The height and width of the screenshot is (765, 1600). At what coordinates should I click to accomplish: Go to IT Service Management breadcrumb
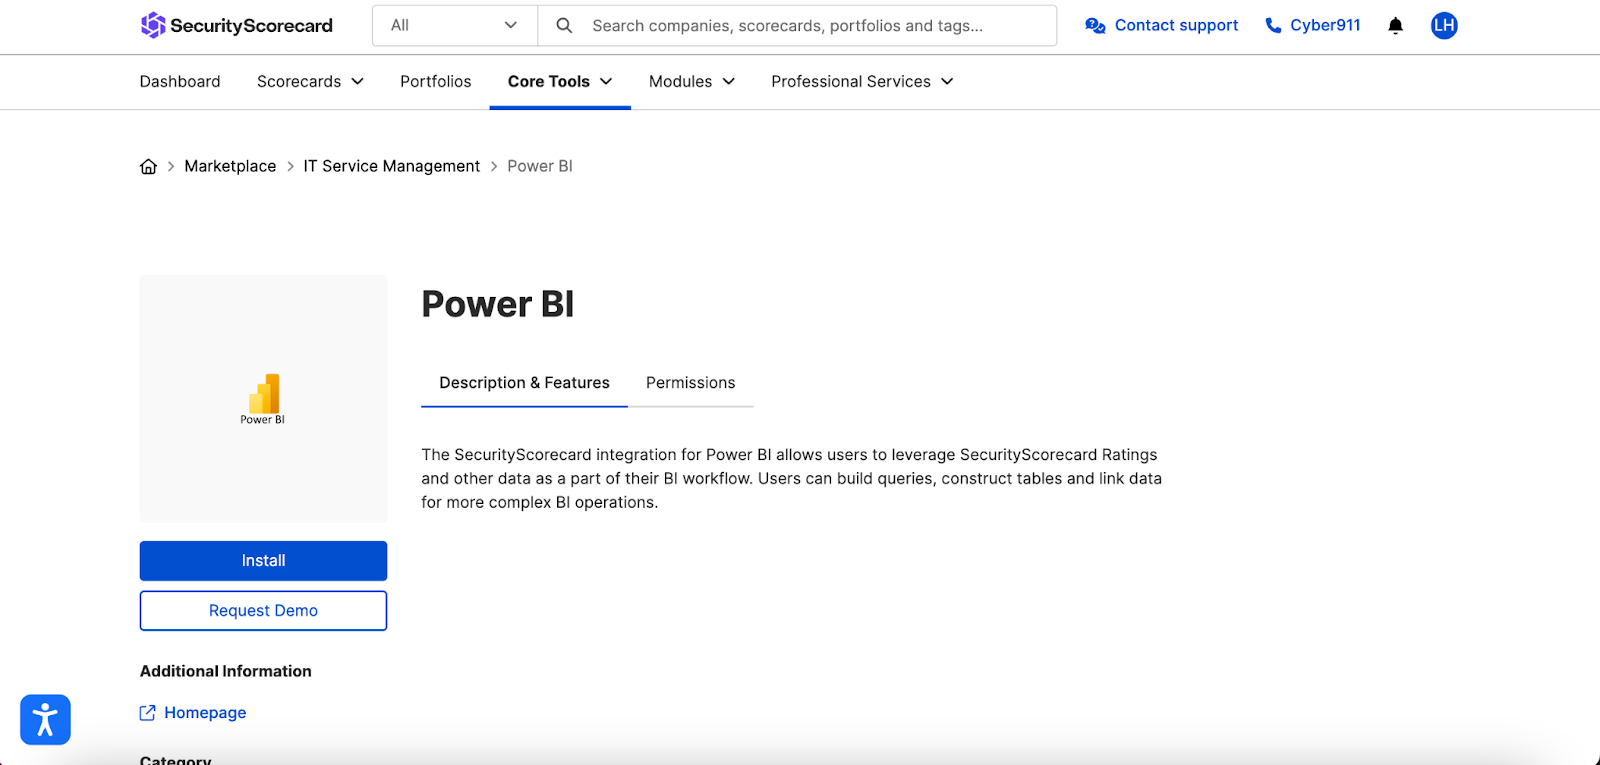(392, 166)
